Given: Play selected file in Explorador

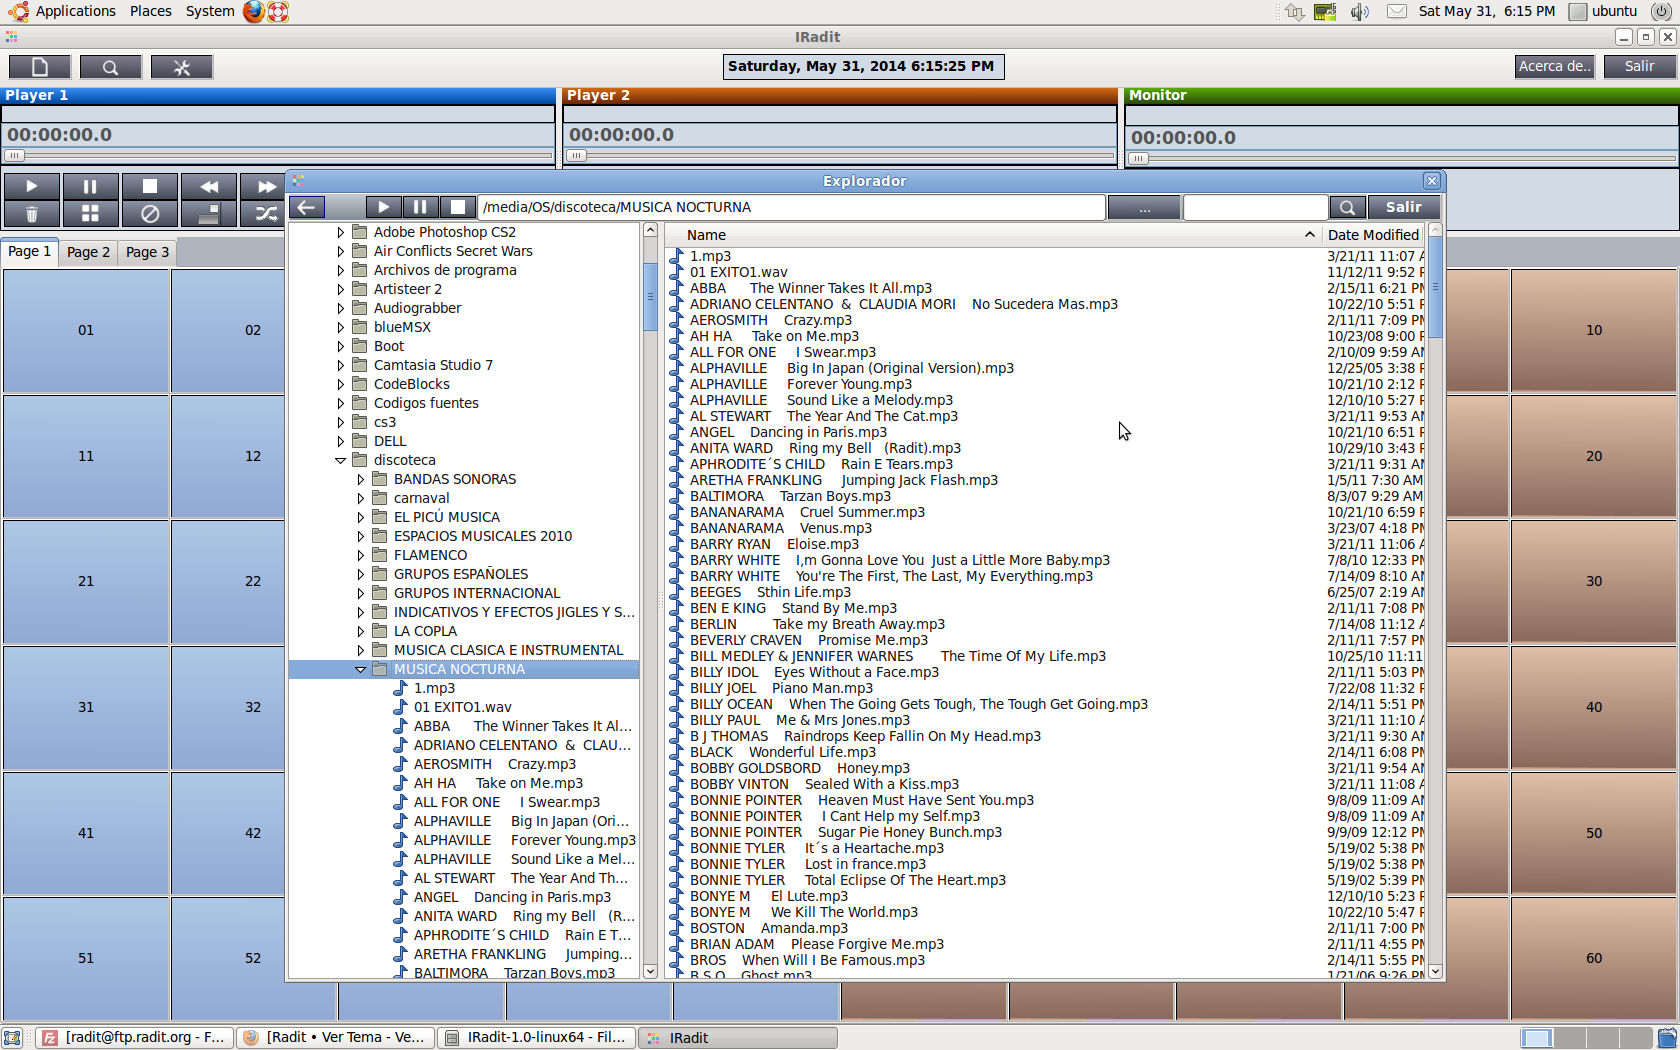Looking at the screenshot, I should pyautogui.click(x=383, y=207).
